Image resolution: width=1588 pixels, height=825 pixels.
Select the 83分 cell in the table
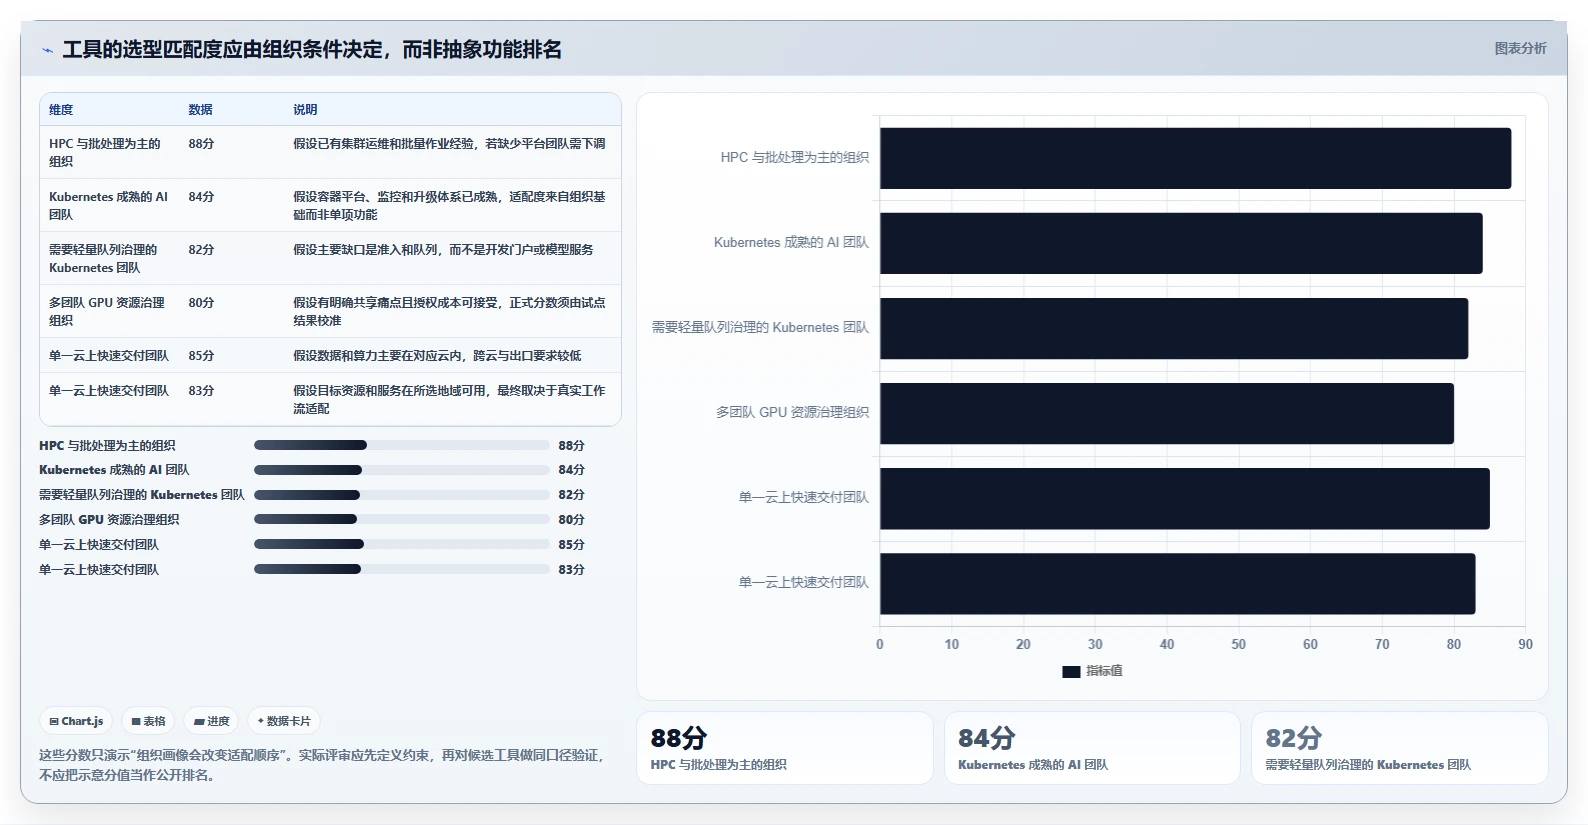coord(201,391)
